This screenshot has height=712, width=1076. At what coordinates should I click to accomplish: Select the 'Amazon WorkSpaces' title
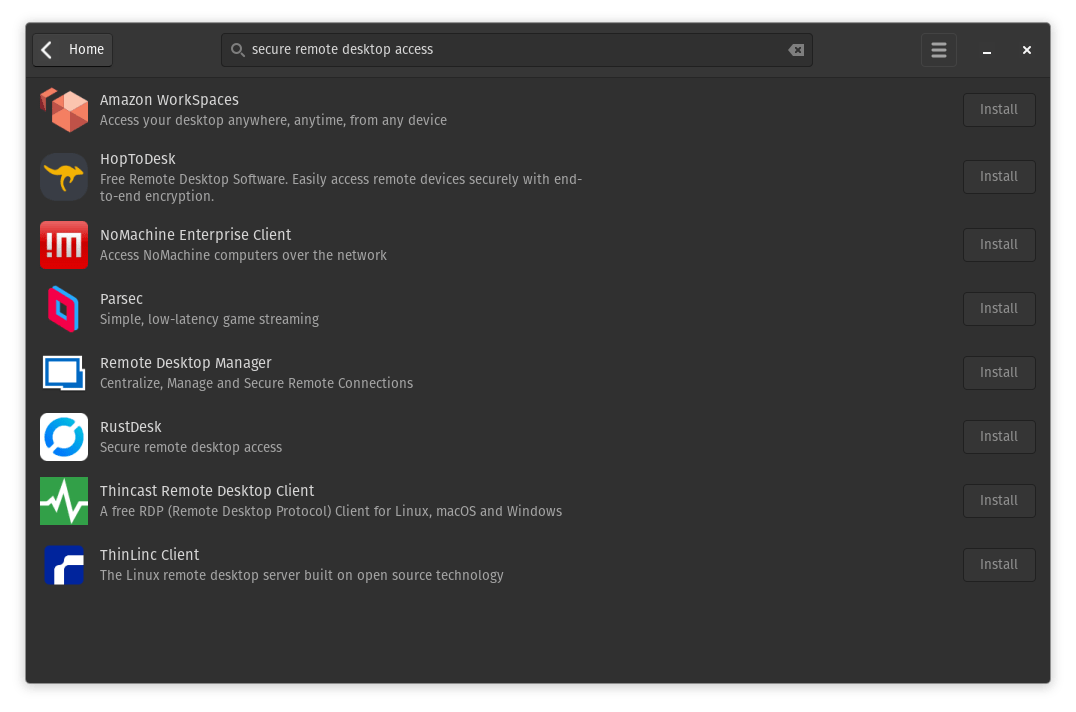point(169,100)
